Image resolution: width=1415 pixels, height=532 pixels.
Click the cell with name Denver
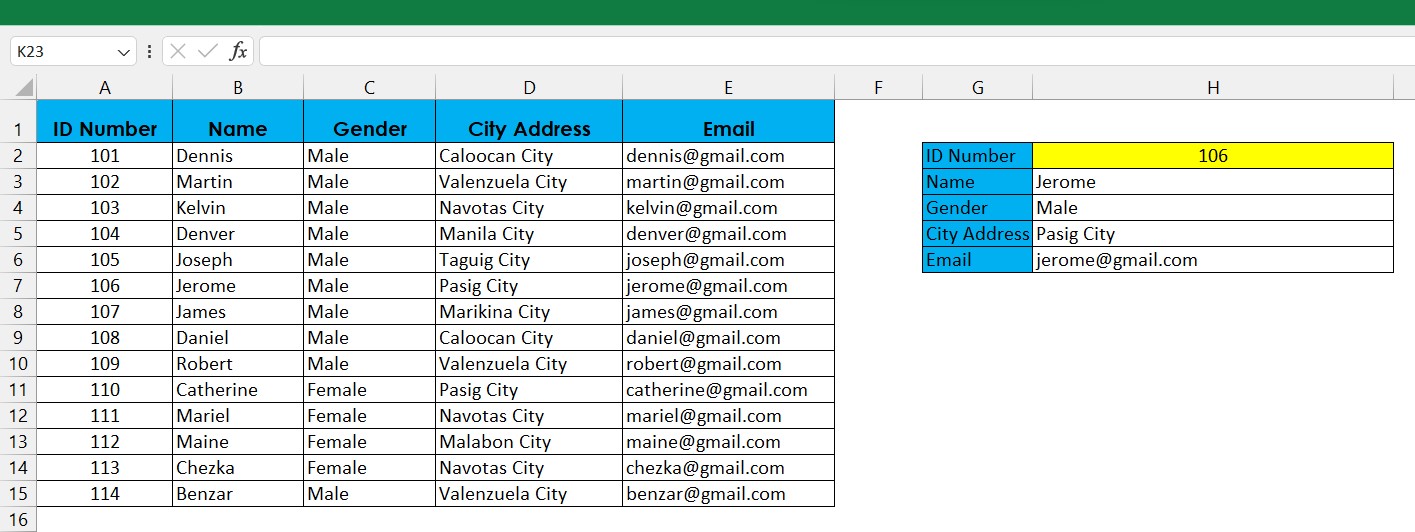pyautogui.click(x=238, y=234)
